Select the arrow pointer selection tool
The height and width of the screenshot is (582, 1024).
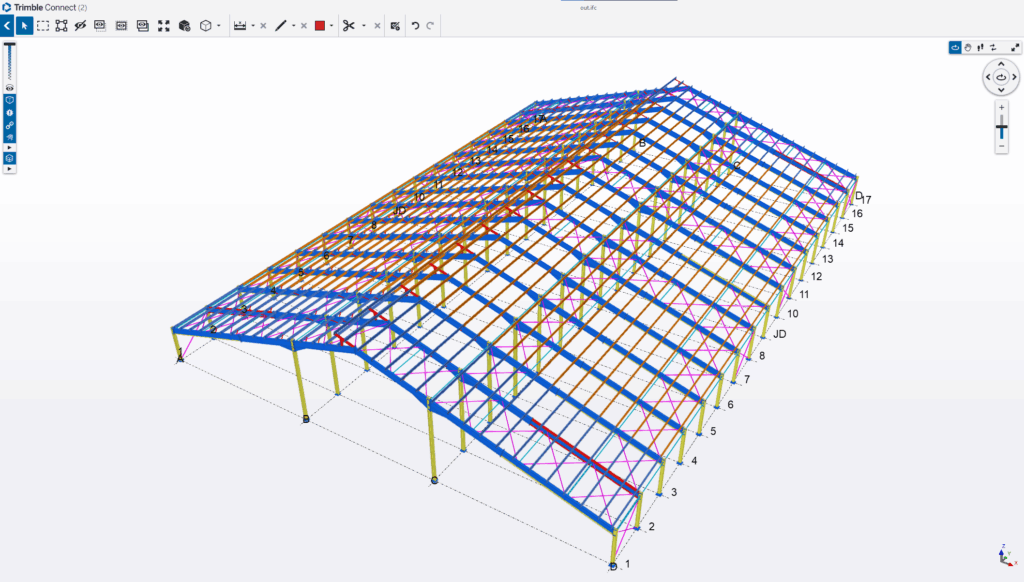25,26
